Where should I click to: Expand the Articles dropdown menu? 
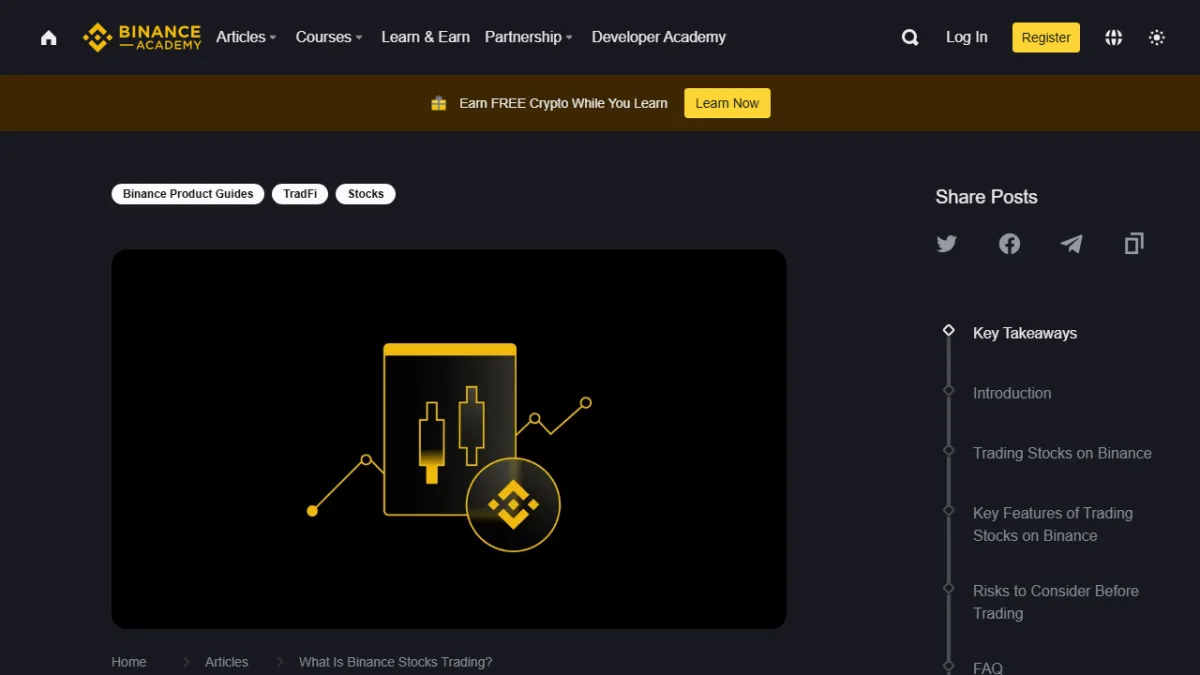click(x=246, y=37)
